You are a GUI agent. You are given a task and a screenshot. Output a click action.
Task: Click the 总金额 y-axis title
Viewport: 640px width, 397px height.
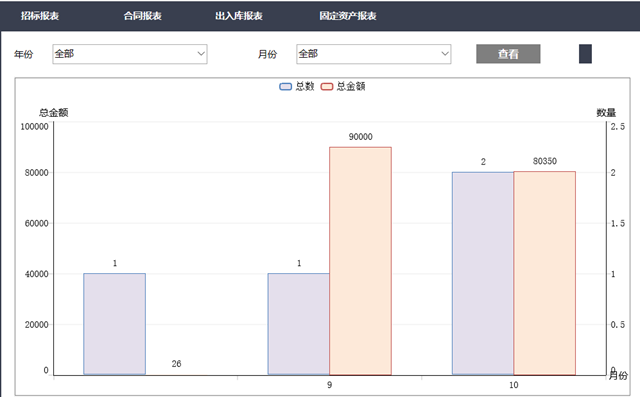point(53,113)
